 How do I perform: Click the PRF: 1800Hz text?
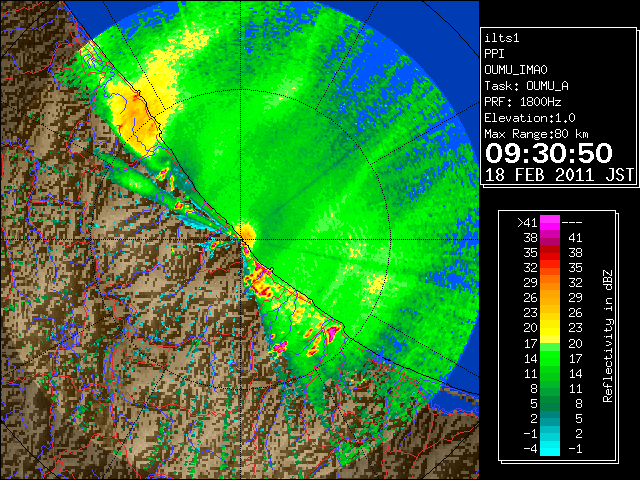[x=523, y=102]
